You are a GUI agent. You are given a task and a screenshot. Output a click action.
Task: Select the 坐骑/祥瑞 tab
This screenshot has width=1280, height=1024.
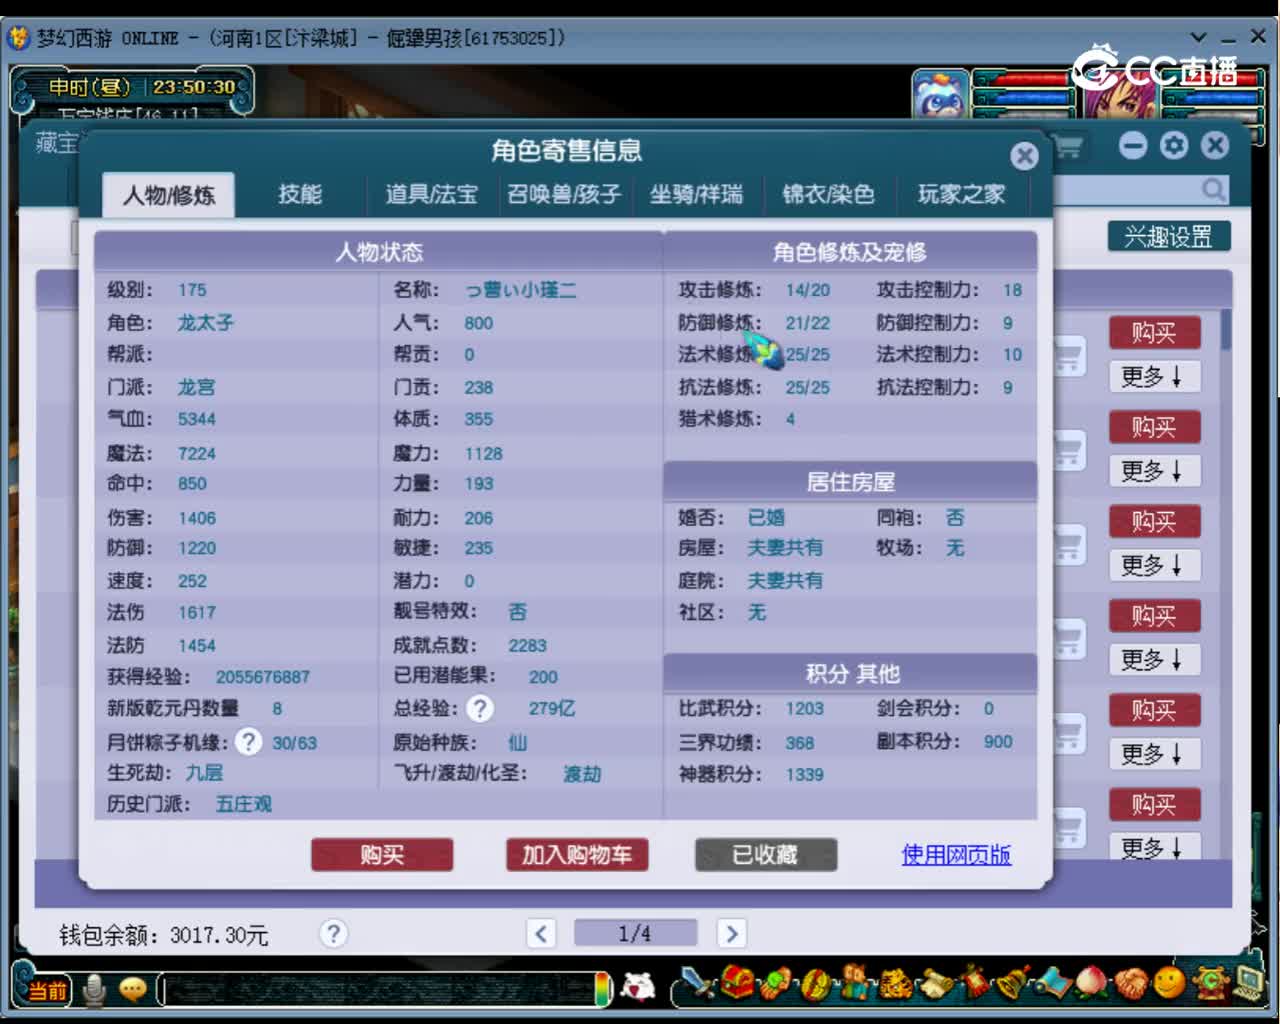point(696,194)
